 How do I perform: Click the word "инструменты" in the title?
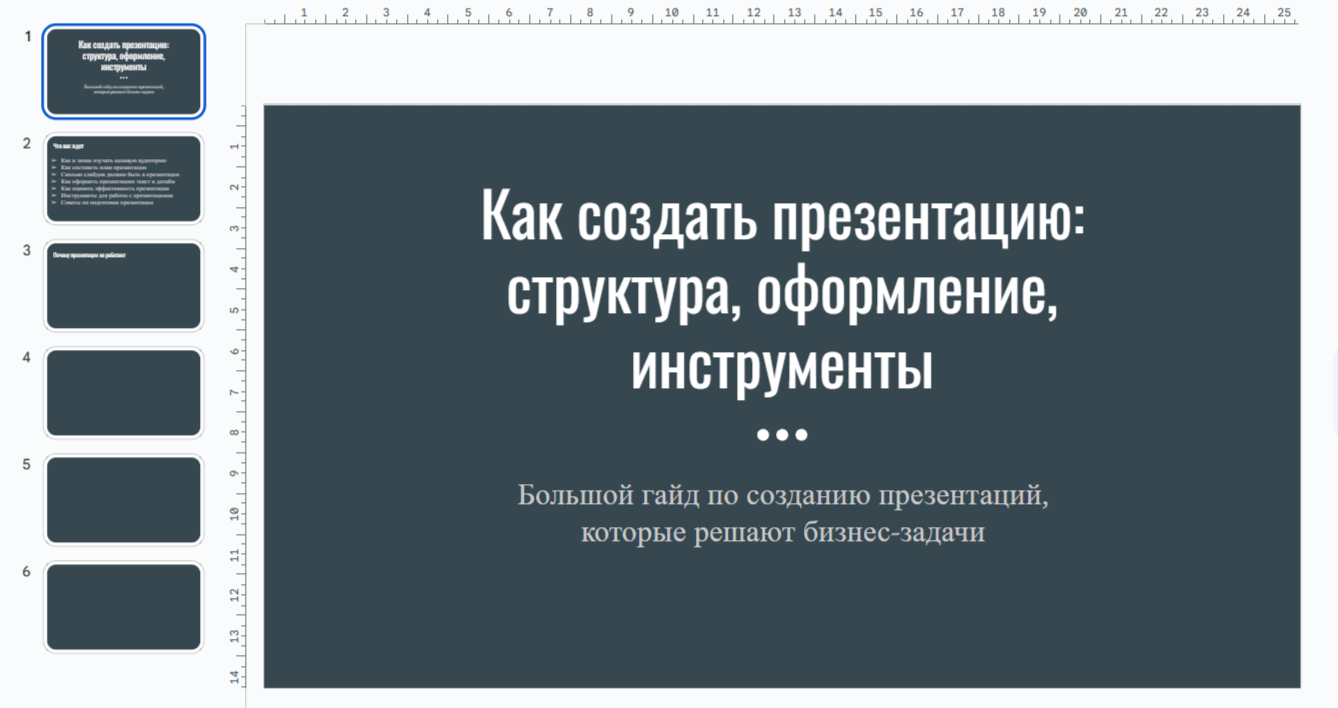pos(782,367)
